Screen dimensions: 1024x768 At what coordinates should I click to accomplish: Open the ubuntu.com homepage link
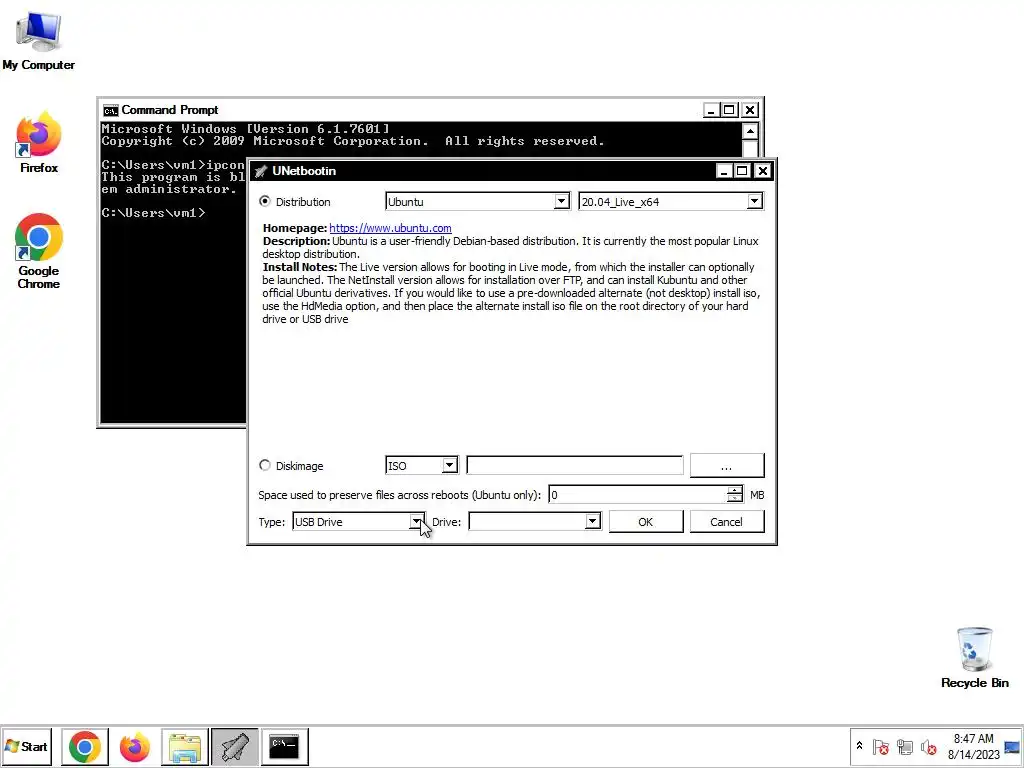(391, 228)
